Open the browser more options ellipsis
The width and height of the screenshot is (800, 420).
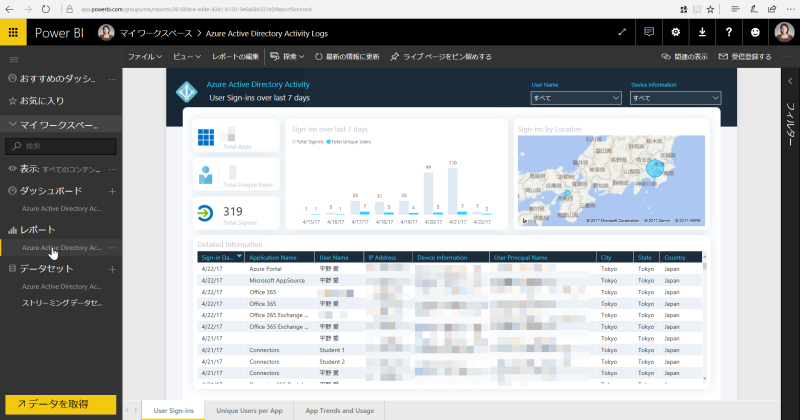[x=790, y=9]
